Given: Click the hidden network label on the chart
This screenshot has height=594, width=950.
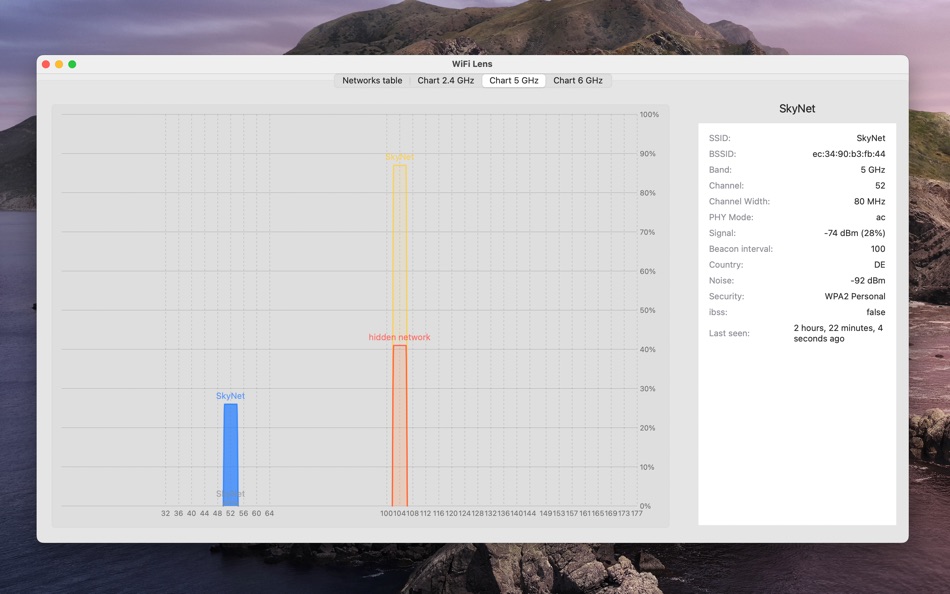Looking at the screenshot, I should pyautogui.click(x=400, y=337).
